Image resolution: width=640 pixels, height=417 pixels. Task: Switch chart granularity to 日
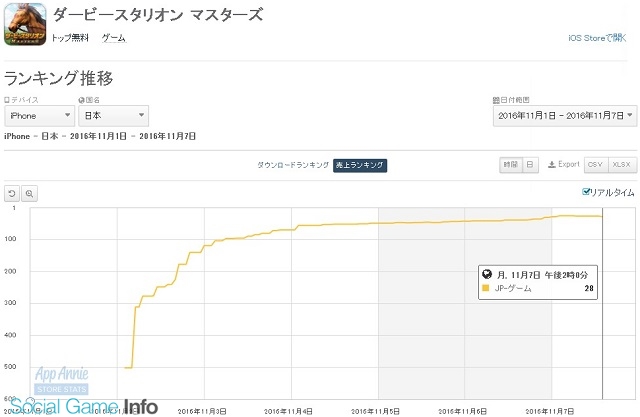[x=530, y=165]
